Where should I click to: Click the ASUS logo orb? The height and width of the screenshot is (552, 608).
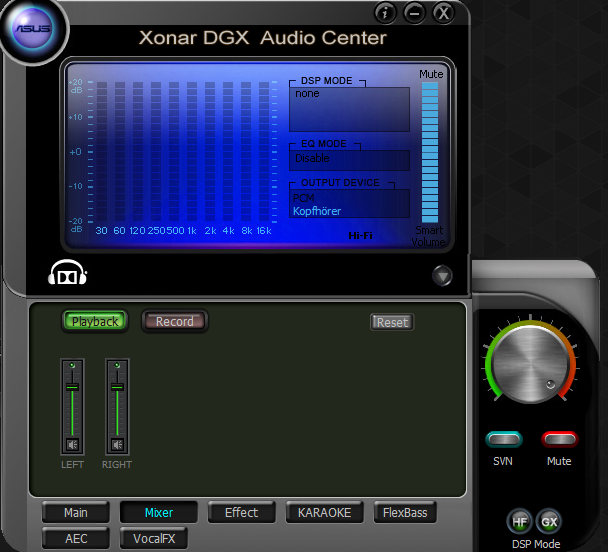(33, 28)
